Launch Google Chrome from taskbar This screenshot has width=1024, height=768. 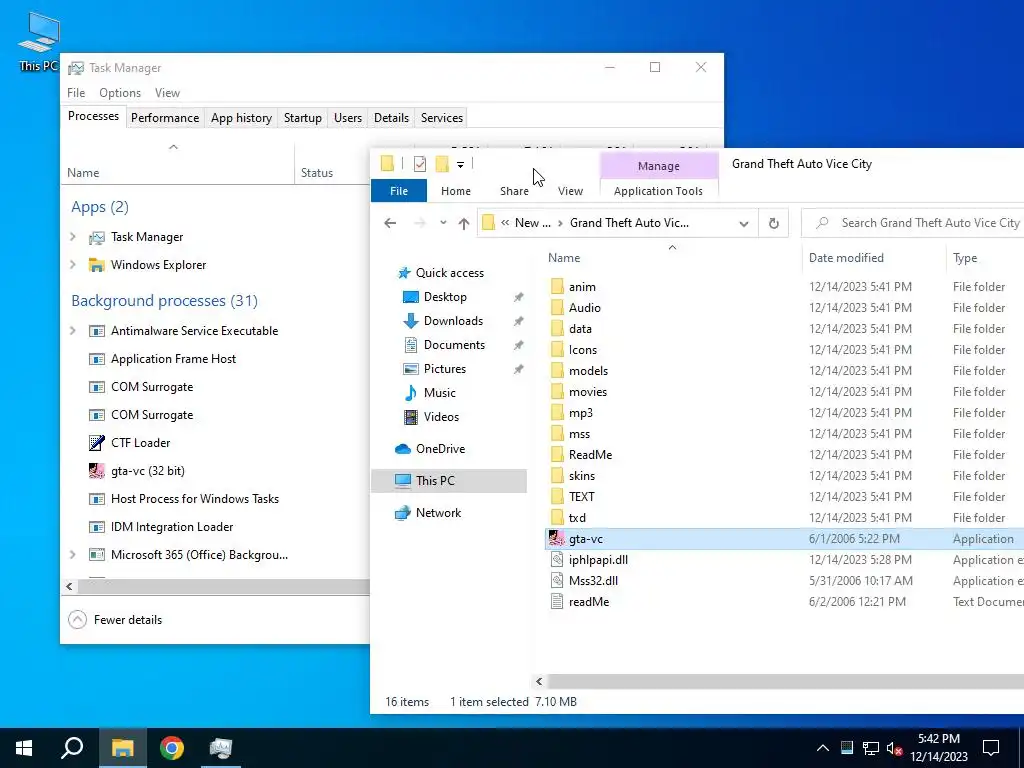tap(172, 748)
